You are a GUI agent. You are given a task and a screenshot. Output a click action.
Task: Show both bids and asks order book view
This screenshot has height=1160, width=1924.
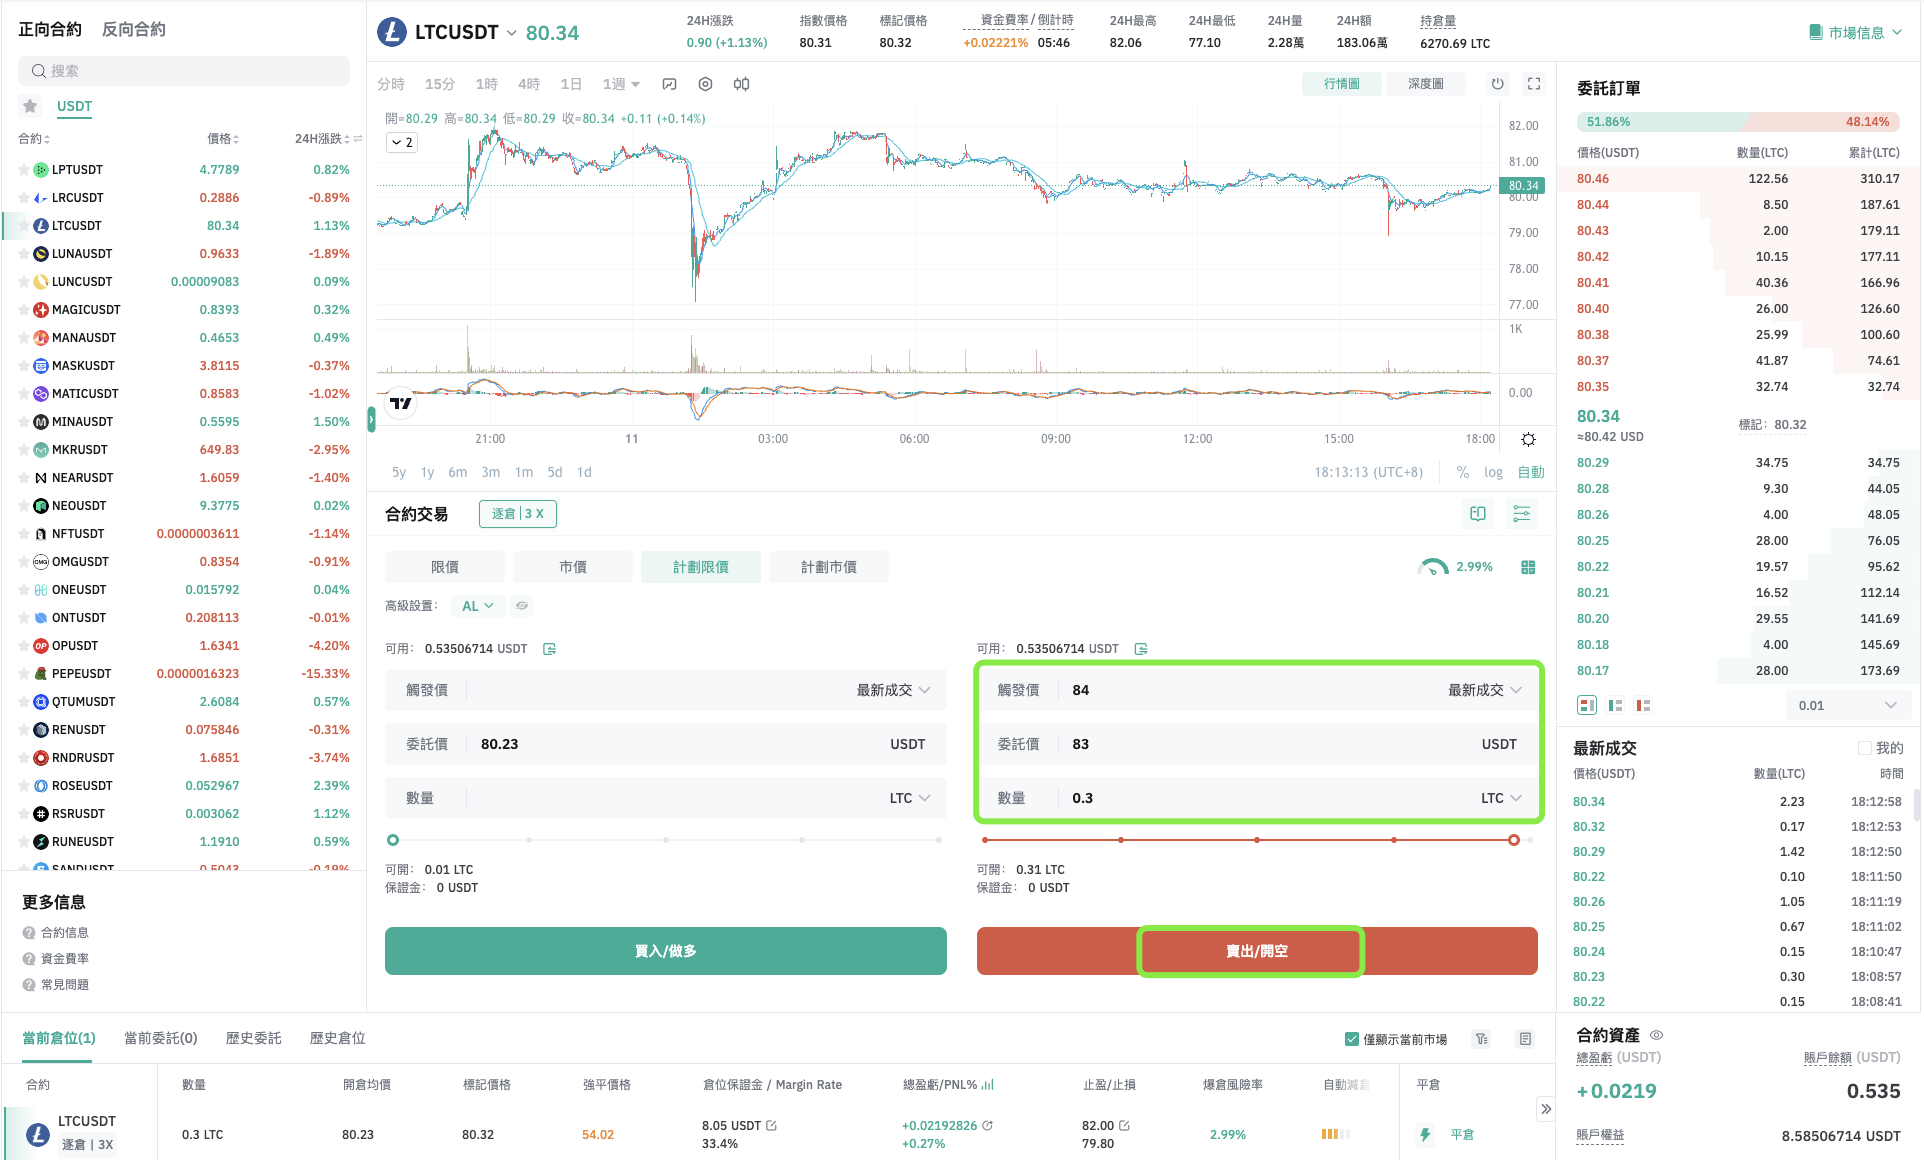tap(1587, 705)
